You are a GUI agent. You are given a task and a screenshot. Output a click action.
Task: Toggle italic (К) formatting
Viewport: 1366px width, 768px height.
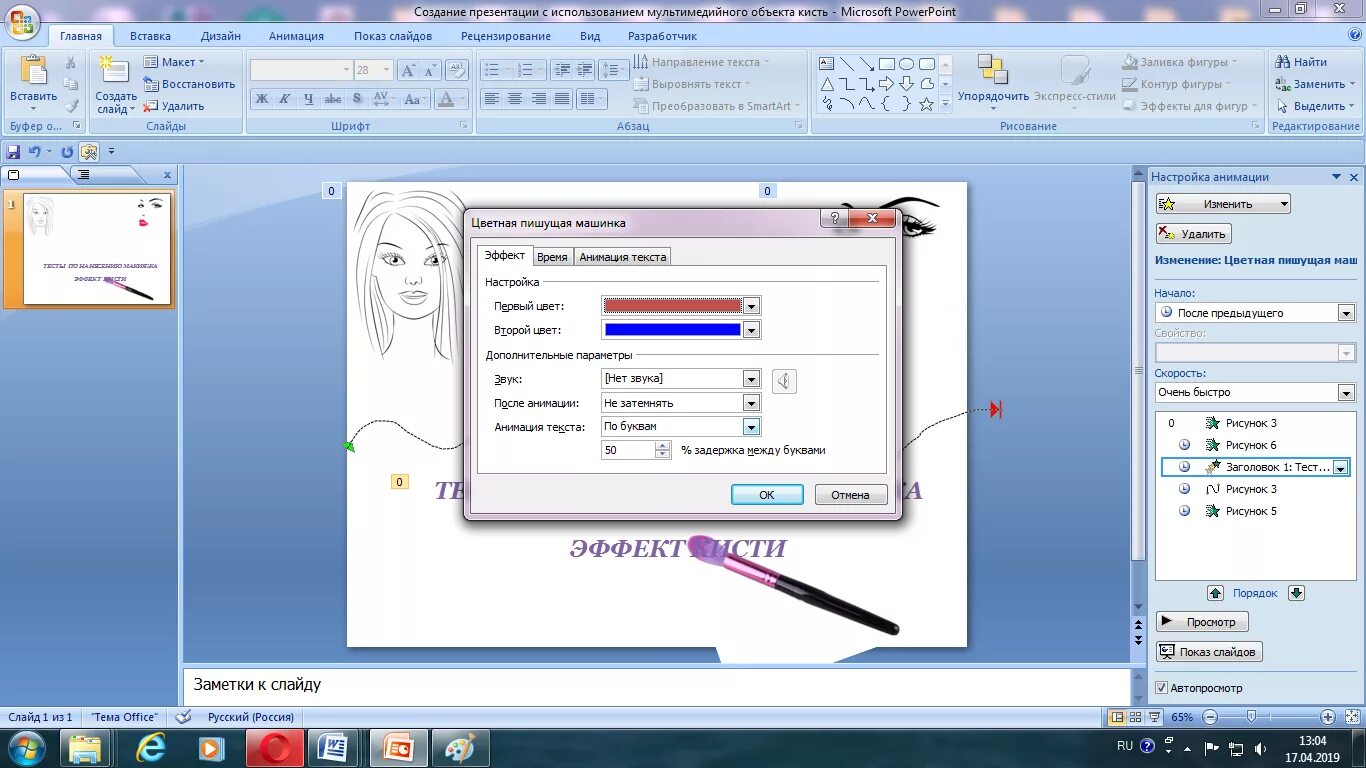[x=285, y=99]
